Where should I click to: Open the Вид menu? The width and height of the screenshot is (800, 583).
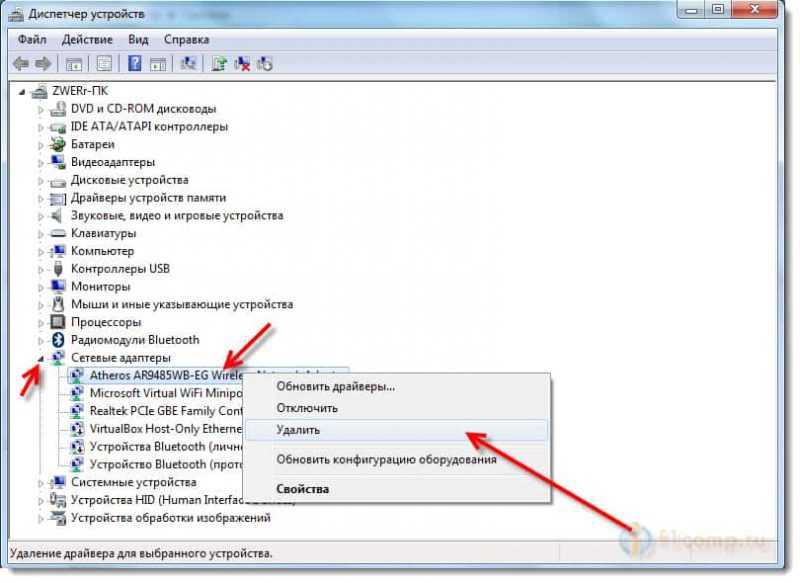(x=138, y=39)
